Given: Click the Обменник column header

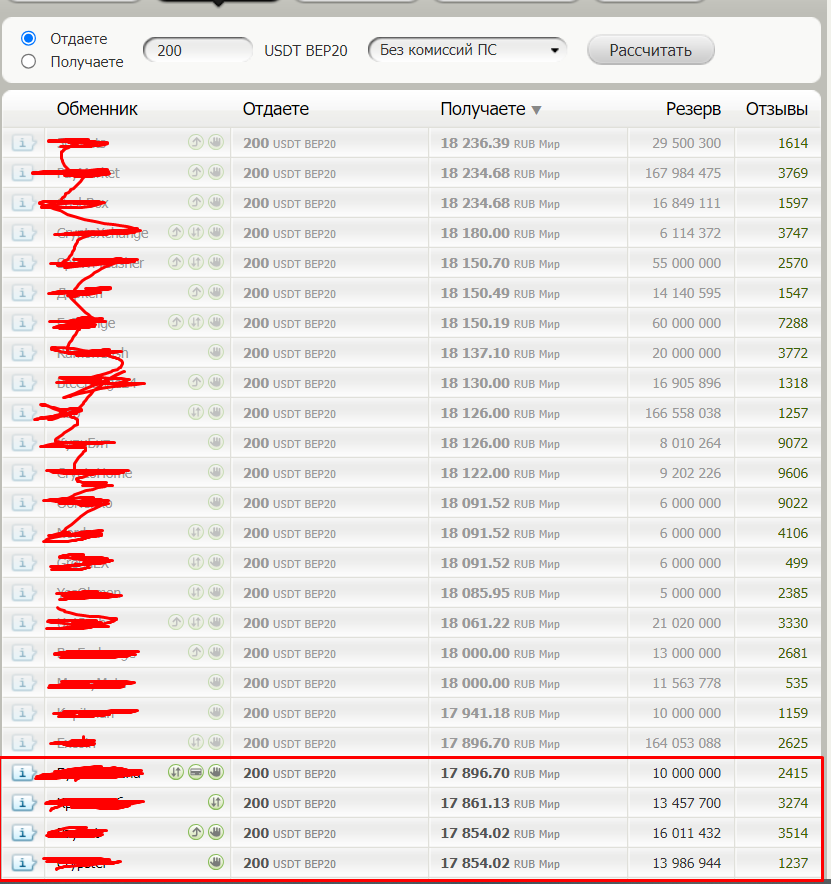Looking at the screenshot, I should coord(97,109).
